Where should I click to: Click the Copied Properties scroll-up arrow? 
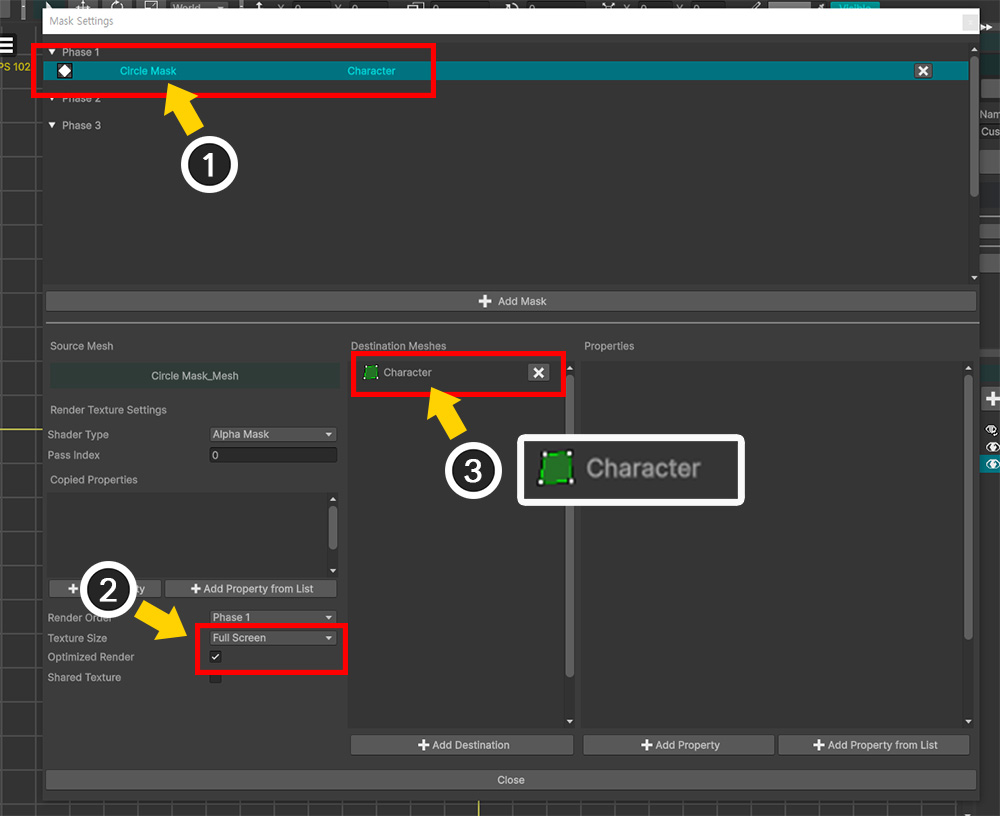[x=332, y=499]
